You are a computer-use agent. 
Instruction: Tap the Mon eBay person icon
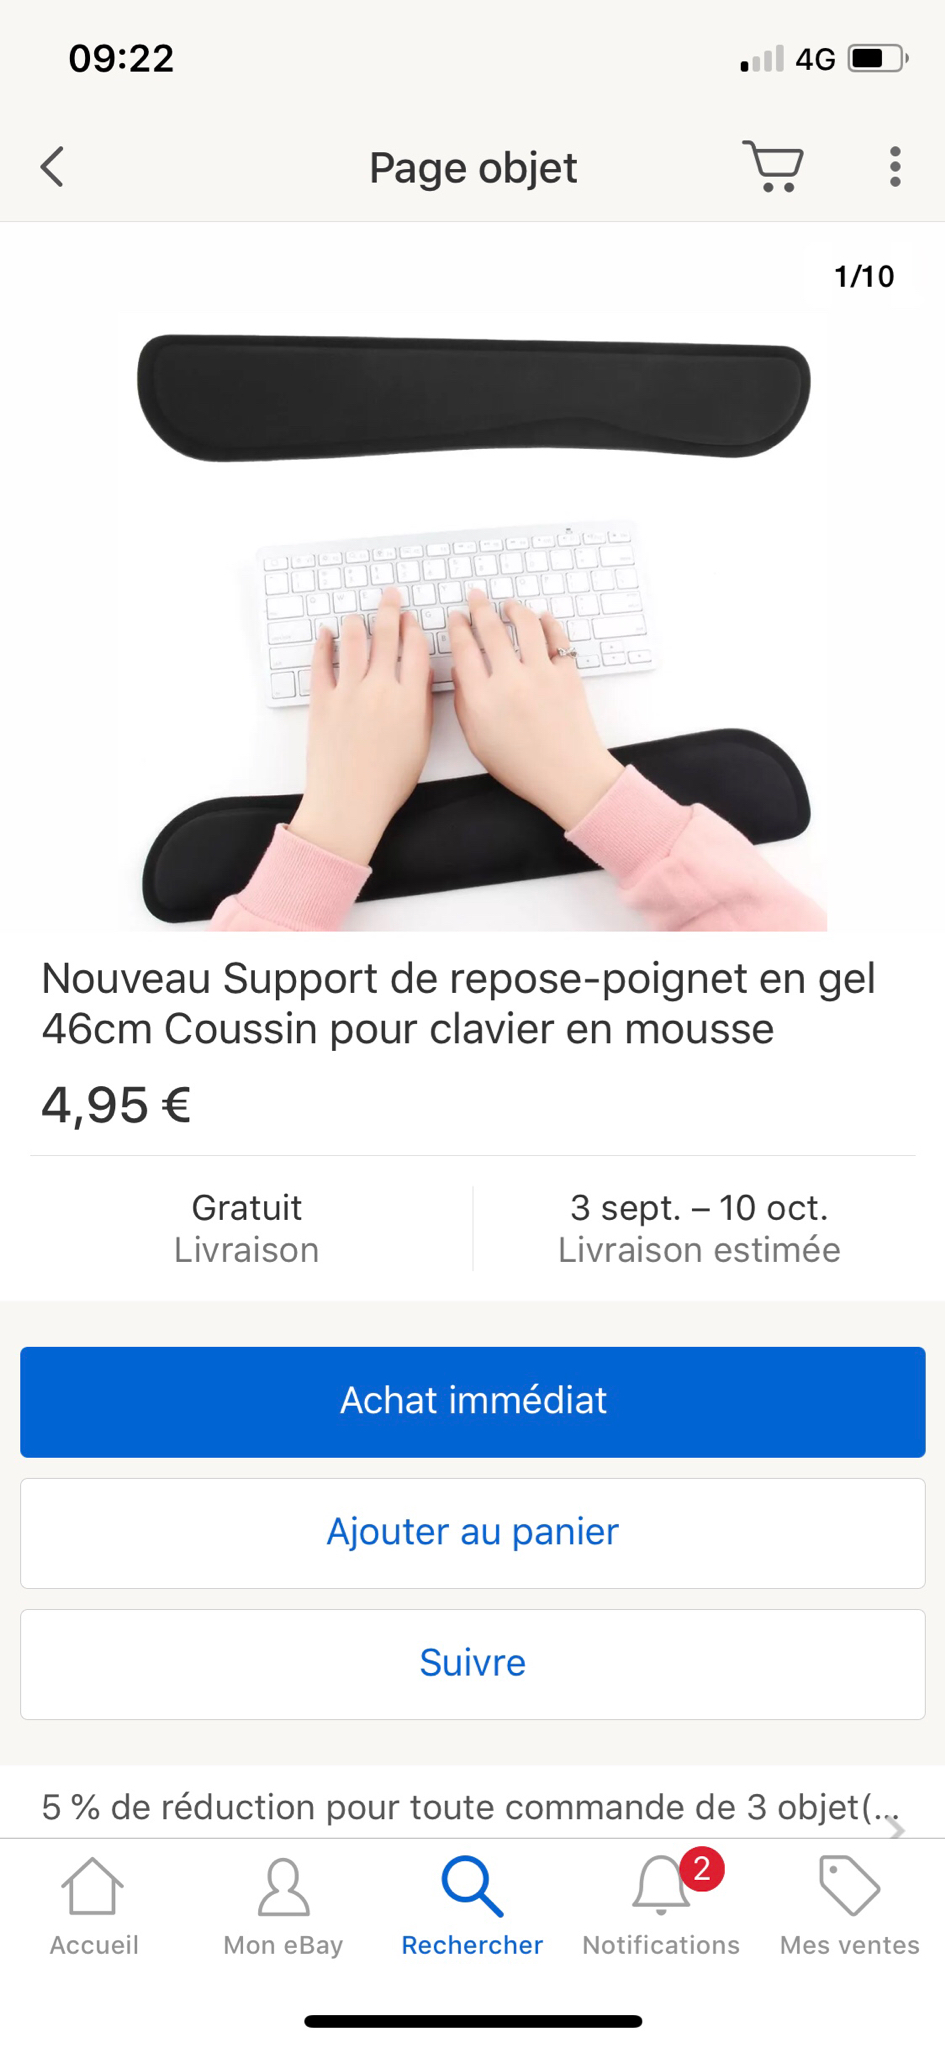point(283,1887)
